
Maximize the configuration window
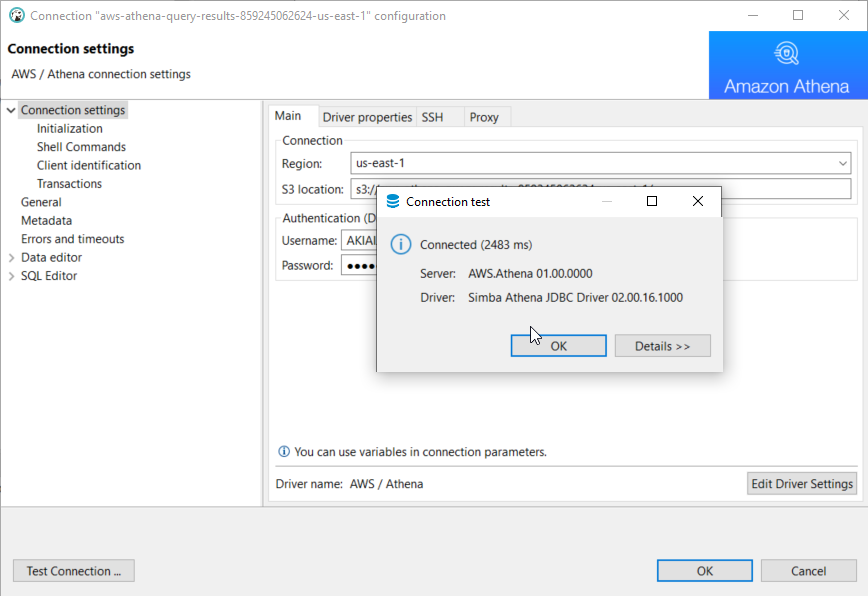click(798, 15)
